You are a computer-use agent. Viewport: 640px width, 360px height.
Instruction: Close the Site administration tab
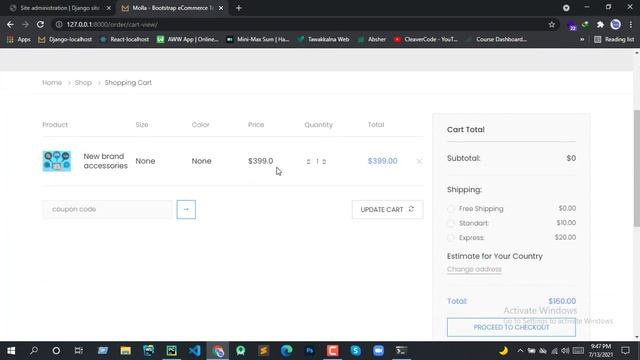click(x=109, y=8)
